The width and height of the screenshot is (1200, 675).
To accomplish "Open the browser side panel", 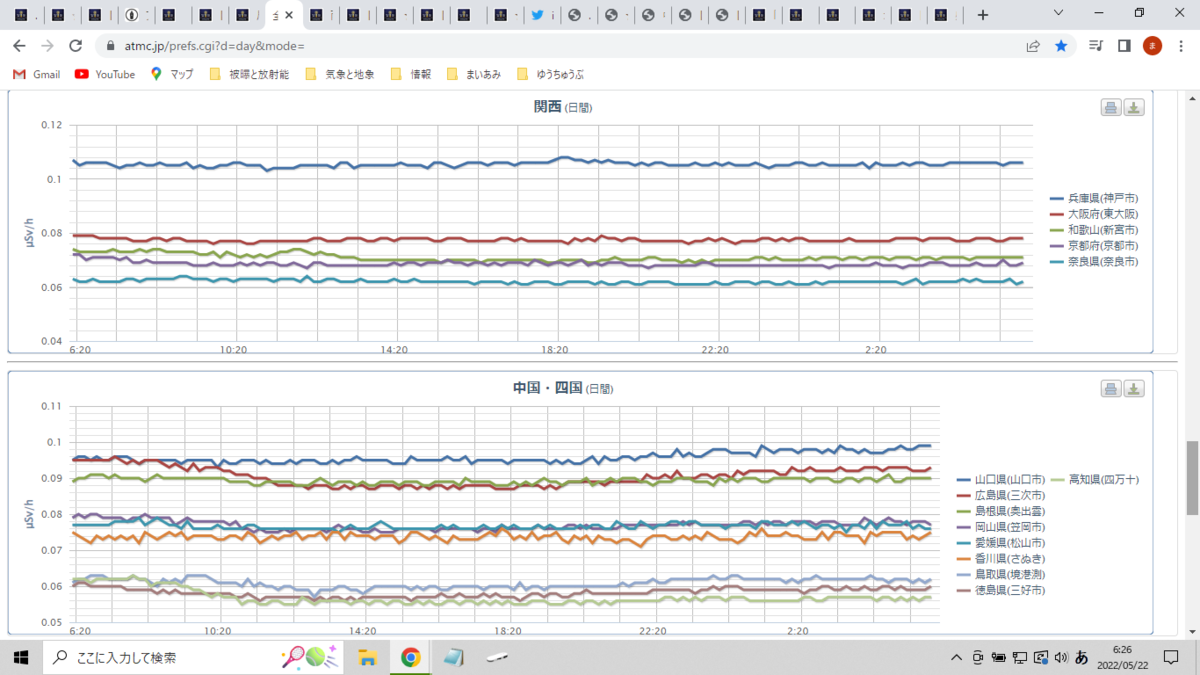I will coord(1124,46).
